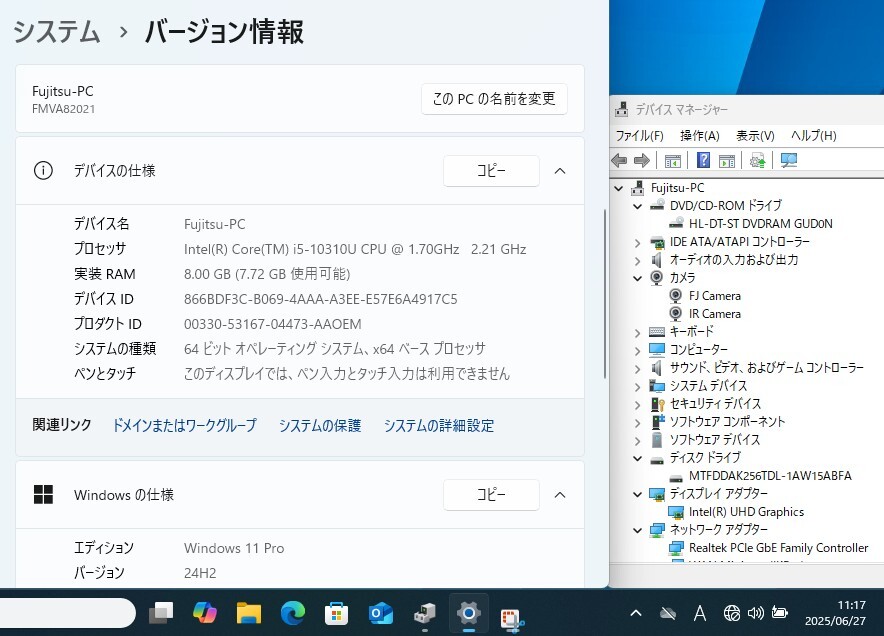Open the システムの保護 link
Screen dimensions: 884x636
(320, 426)
